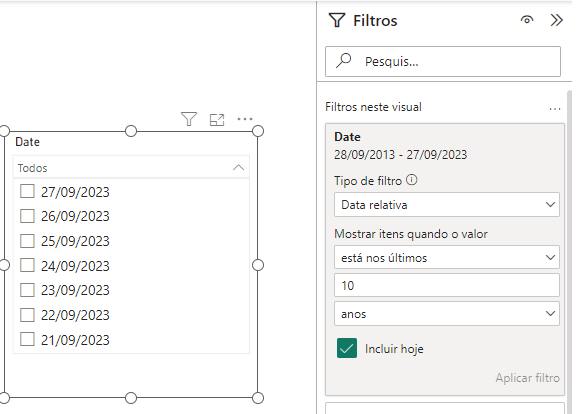Check the 27/09/2023 date checkbox
Screen dimensions: 581x414
27,192
